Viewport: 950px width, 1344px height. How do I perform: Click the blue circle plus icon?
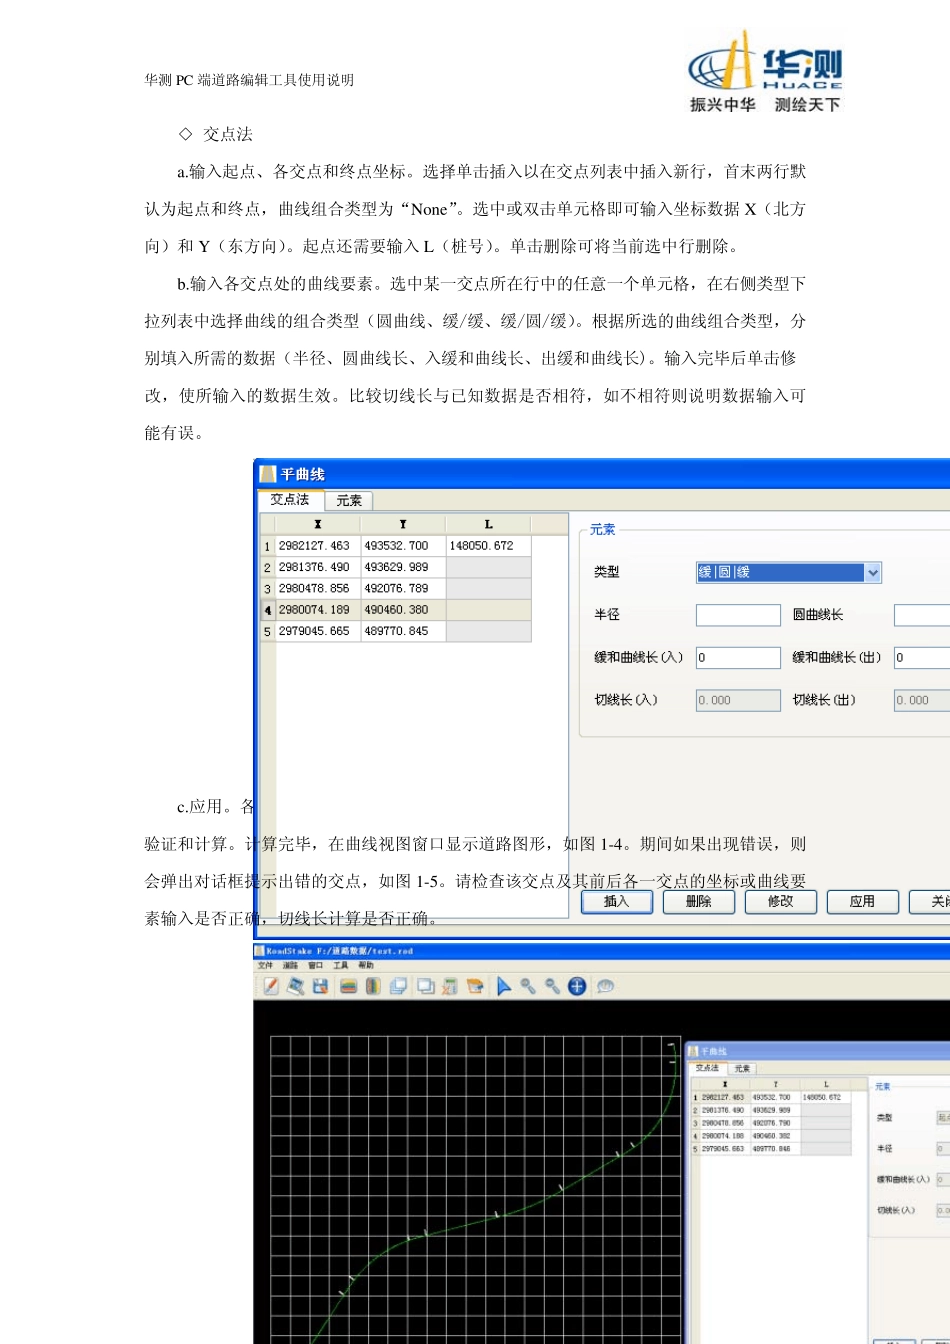[x=577, y=986]
